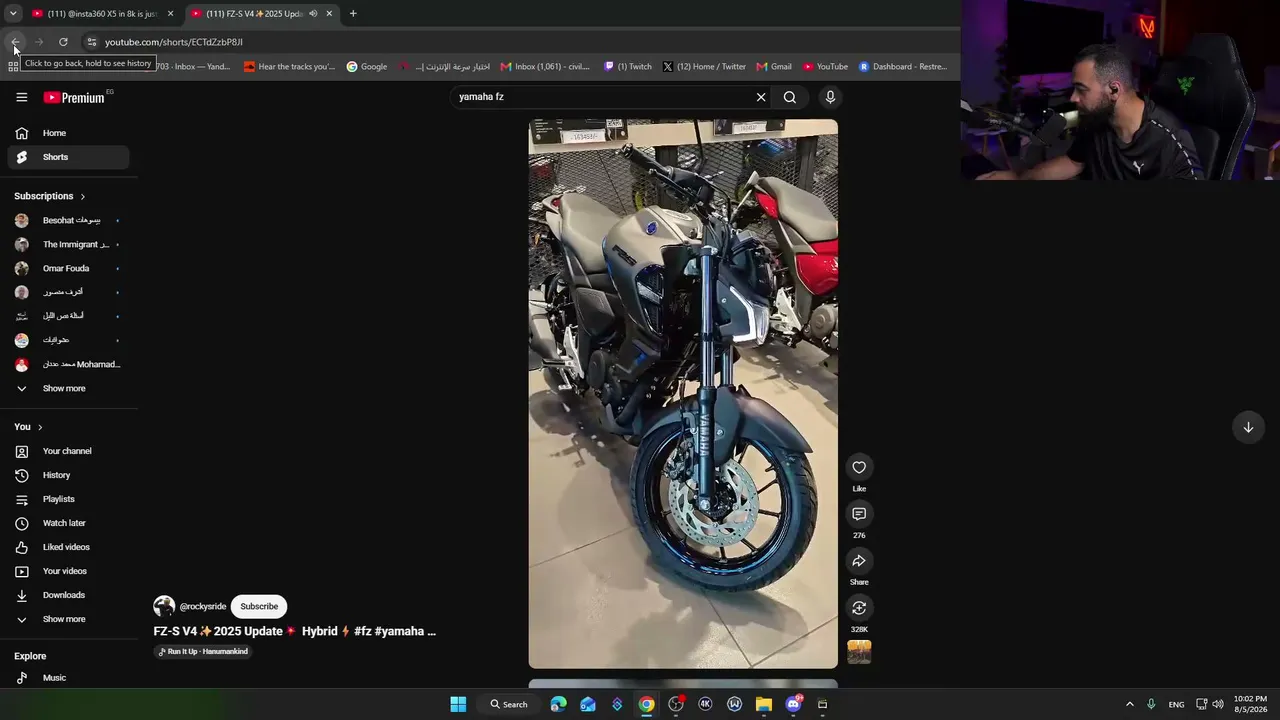Close the insta360 X5 tab
Image resolution: width=1280 pixels, height=720 pixels.
(171, 14)
